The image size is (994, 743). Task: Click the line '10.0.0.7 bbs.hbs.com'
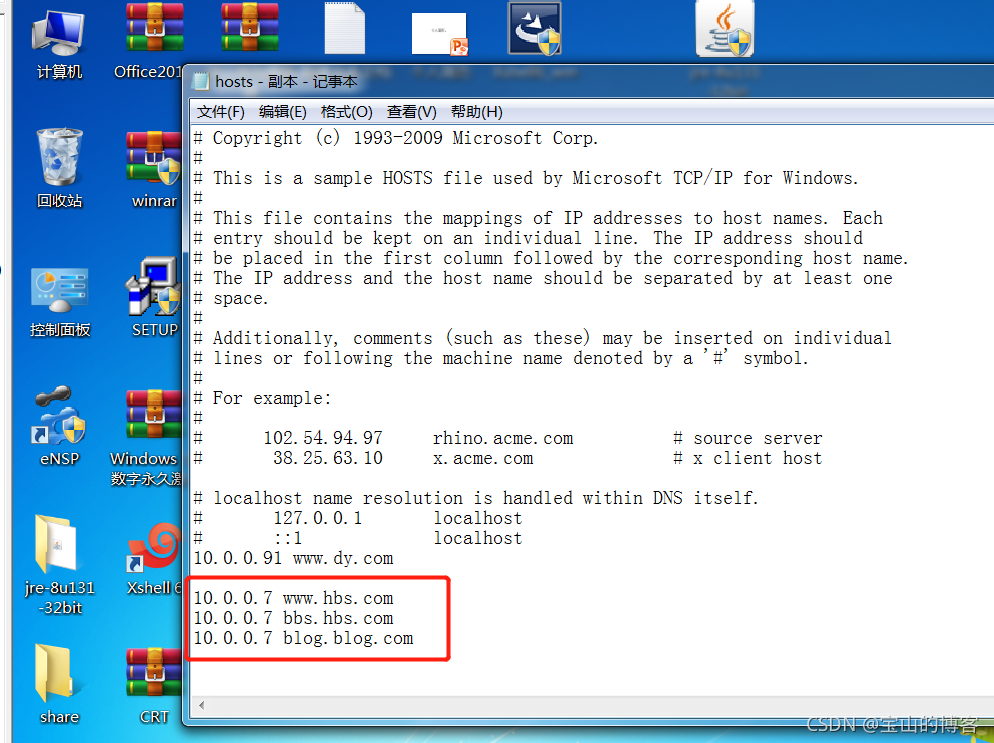(x=293, y=618)
